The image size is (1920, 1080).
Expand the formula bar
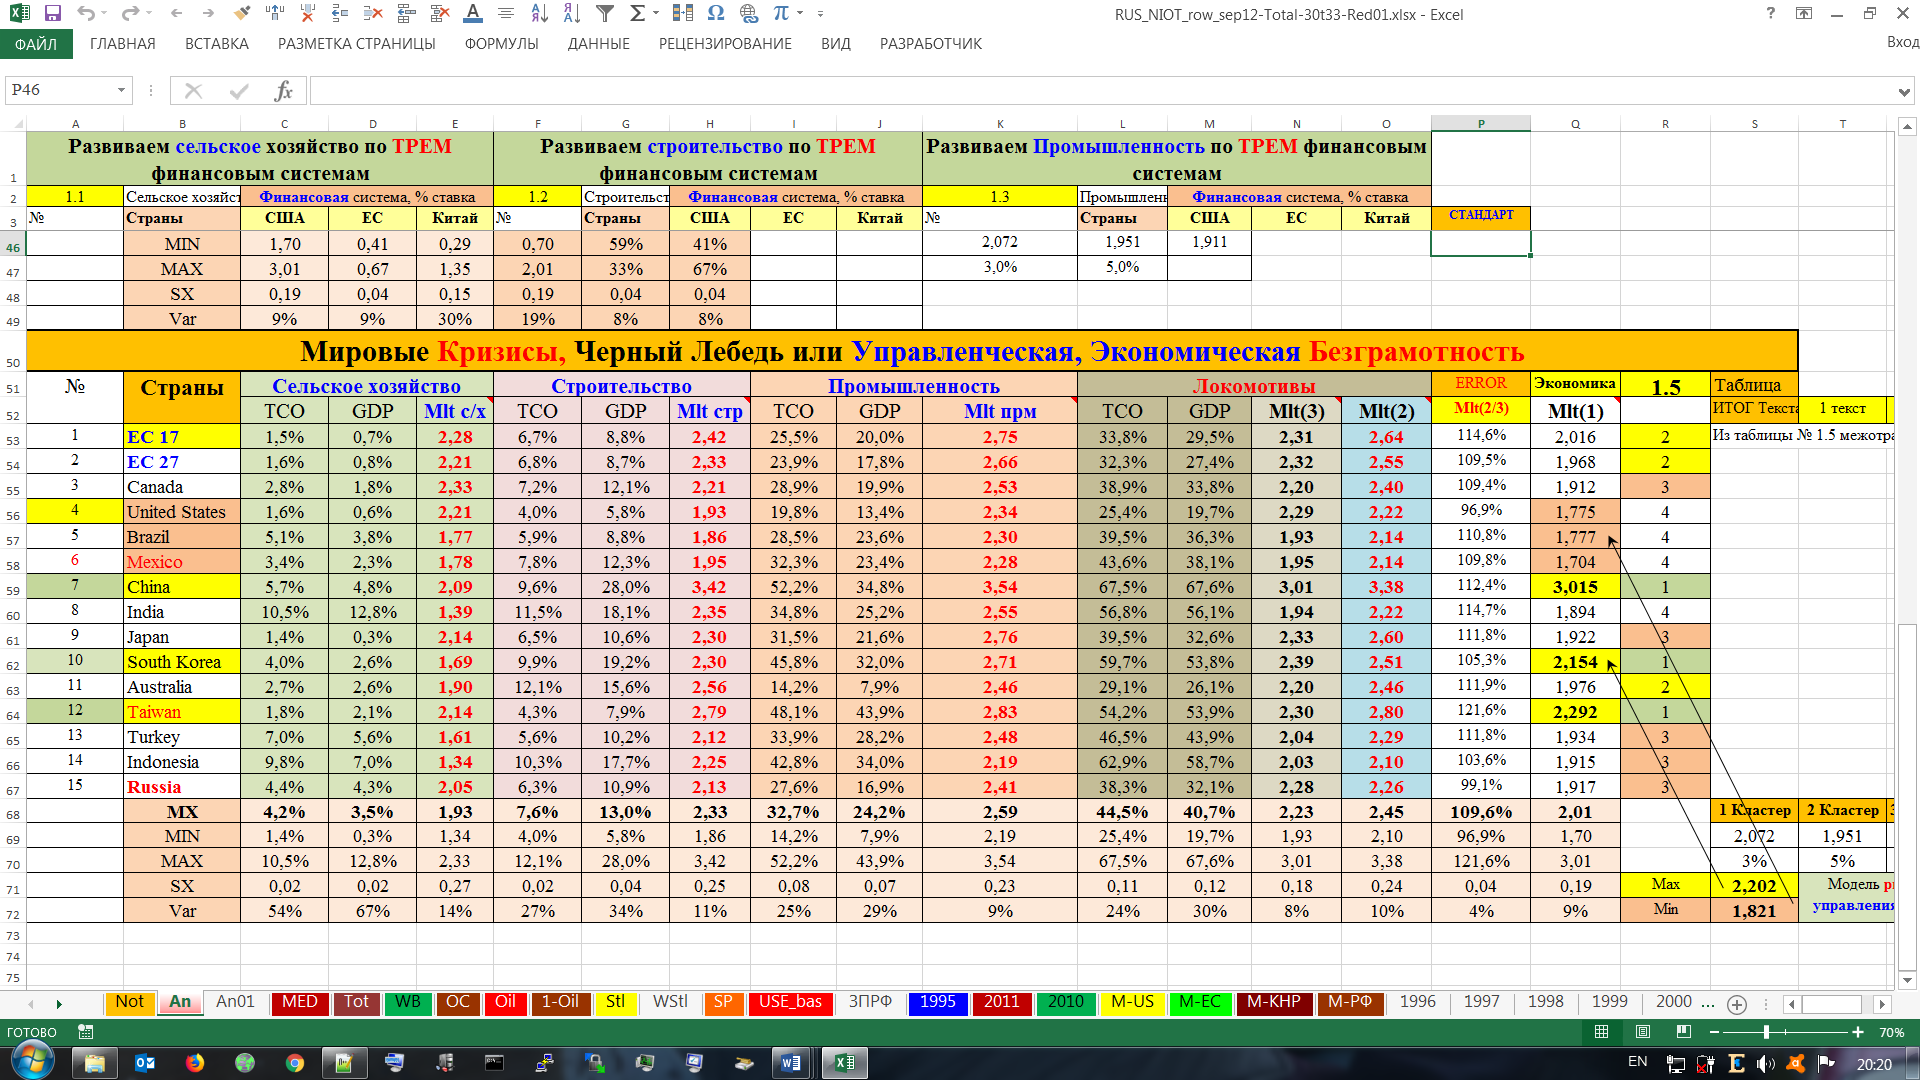[x=1903, y=92]
